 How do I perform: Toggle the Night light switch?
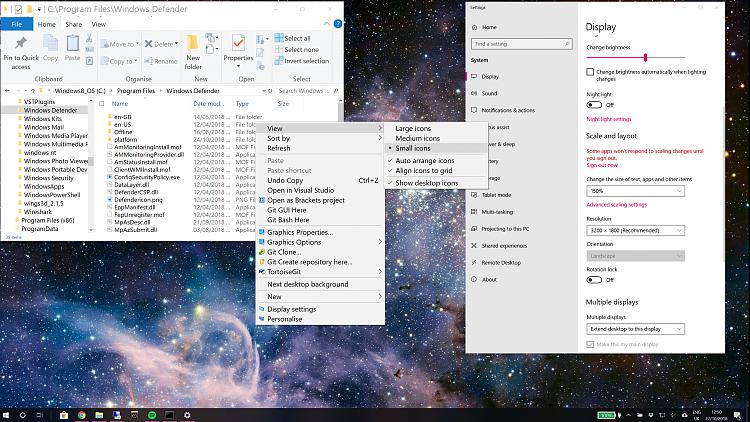coord(594,105)
